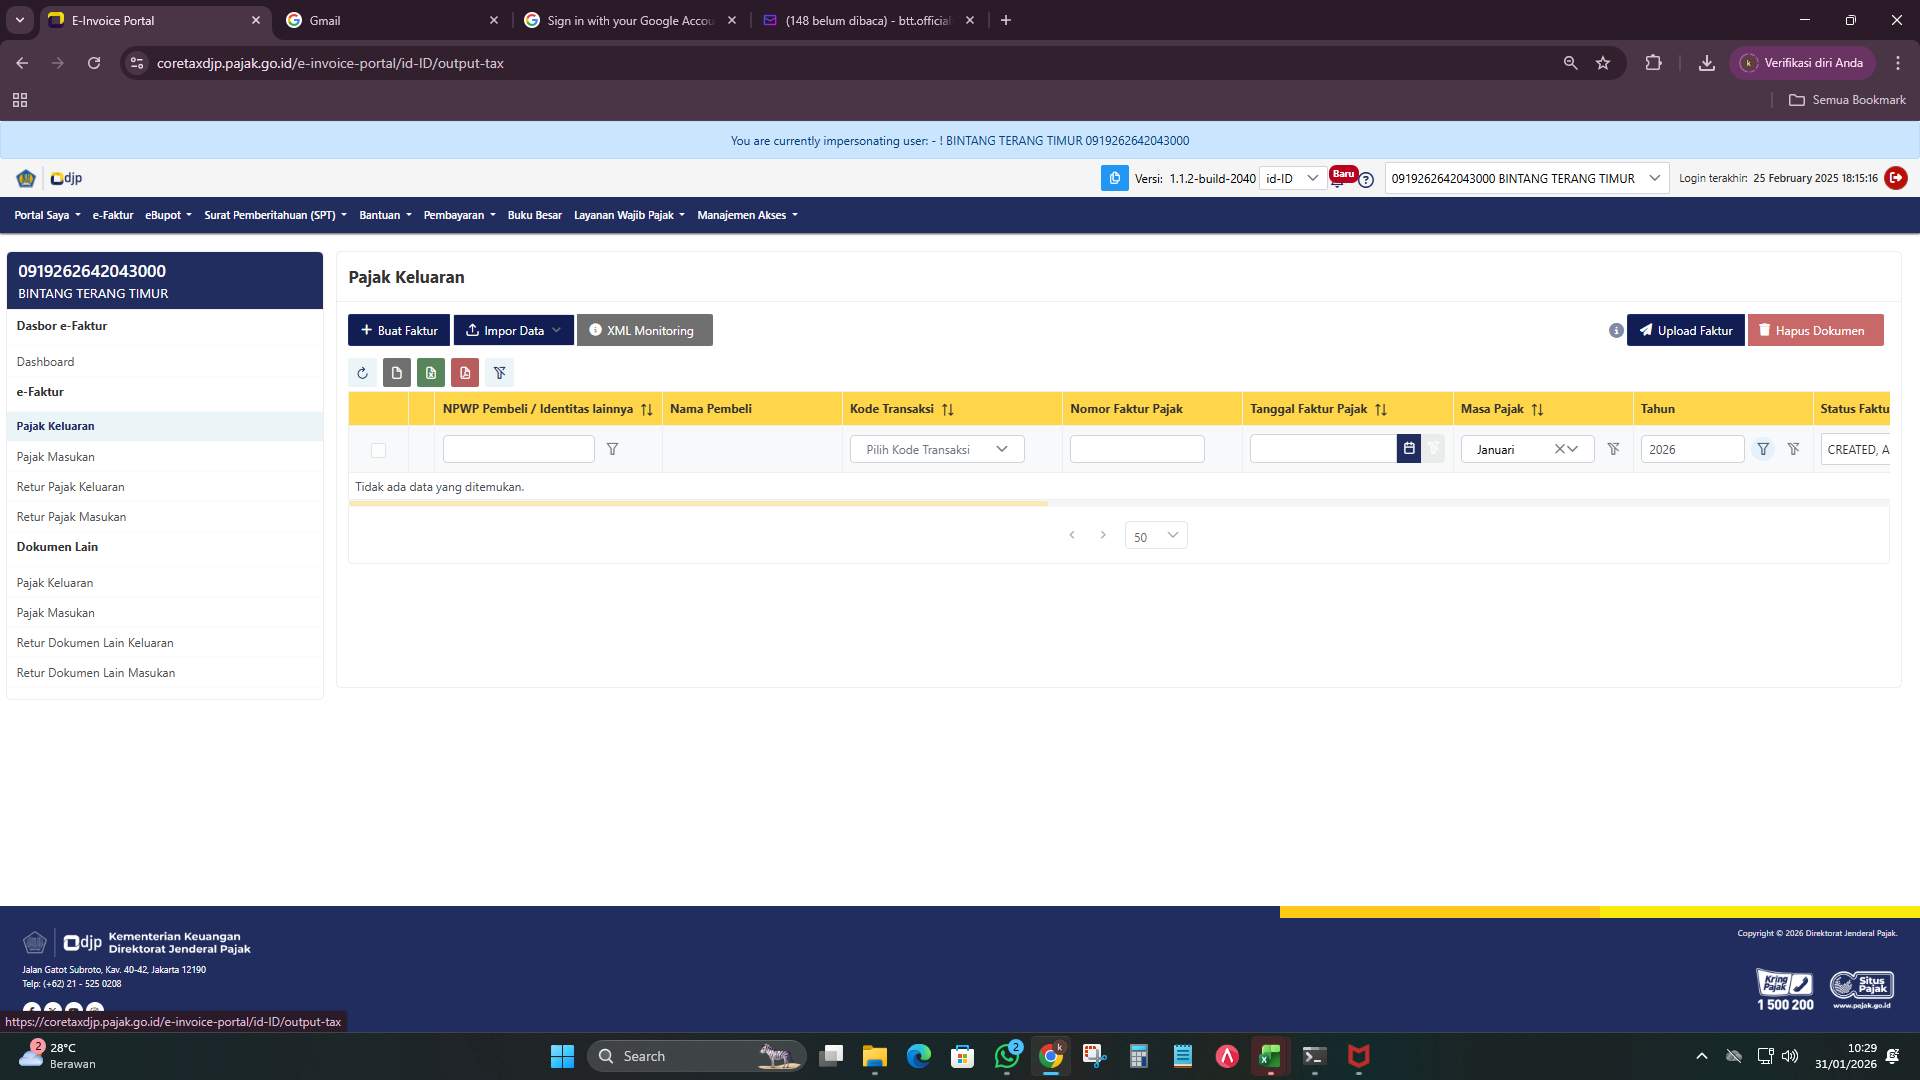Sort the Masa Pajak column
The image size is (1920, 1080).
tap(1537, 409)
